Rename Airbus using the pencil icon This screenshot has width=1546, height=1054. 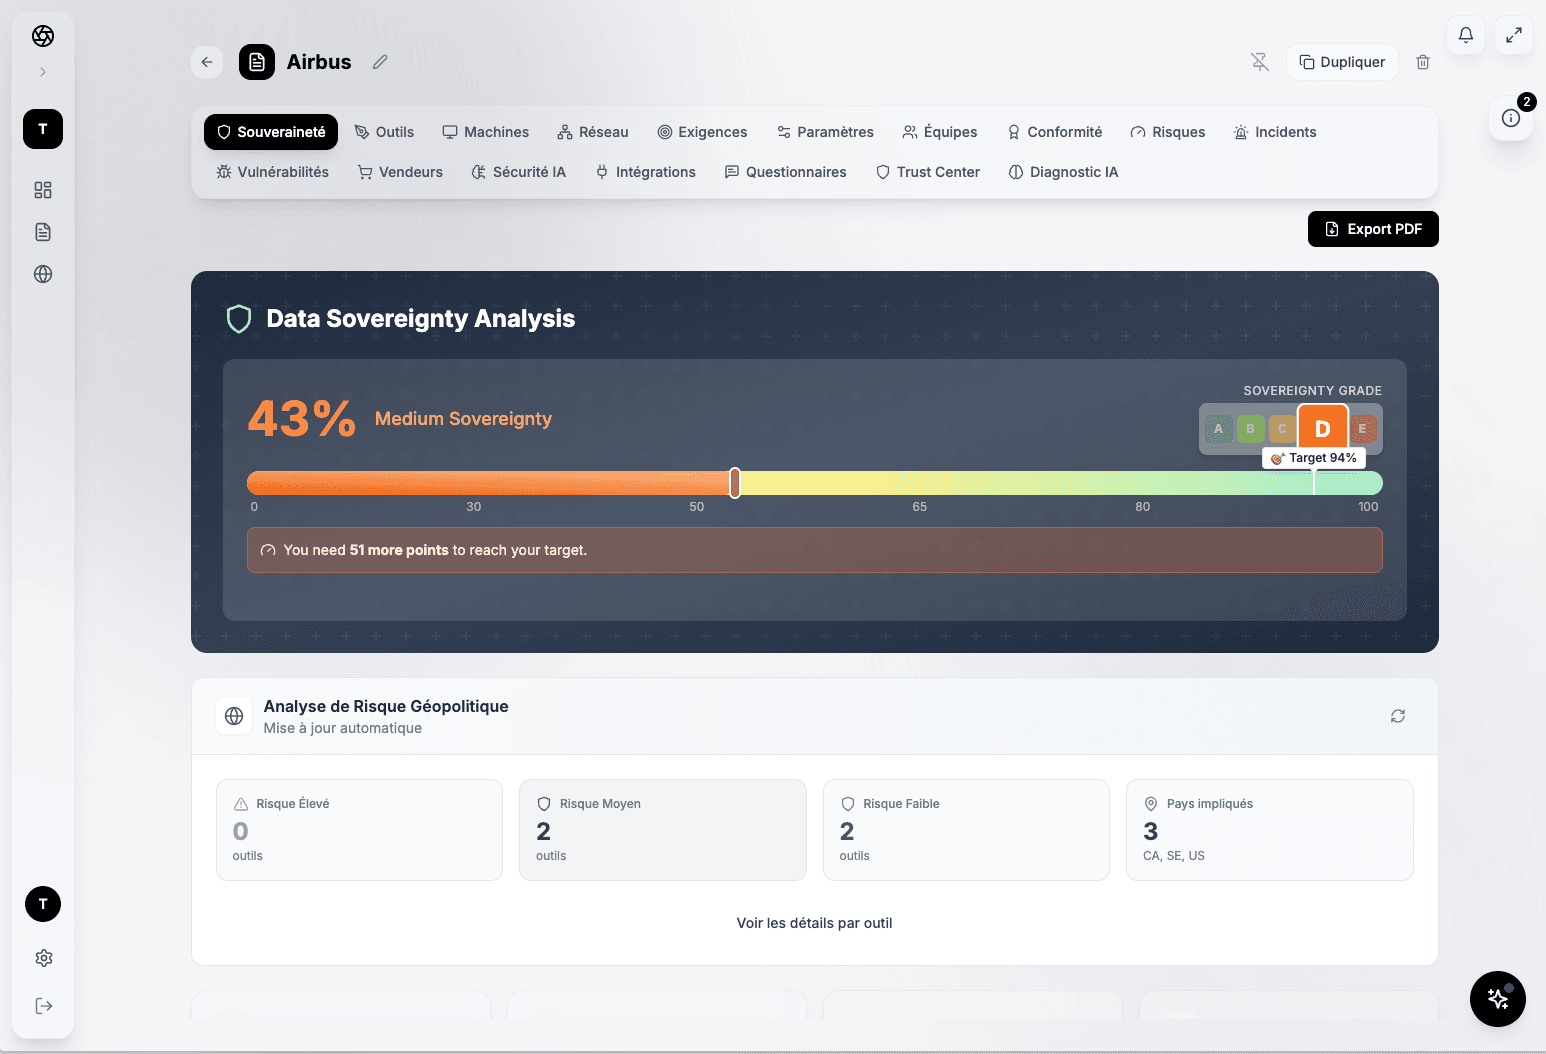pos(379,61)
